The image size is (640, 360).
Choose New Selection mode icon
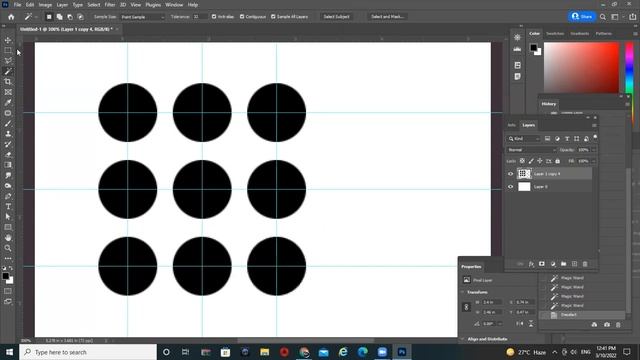[x=49, y=17]
